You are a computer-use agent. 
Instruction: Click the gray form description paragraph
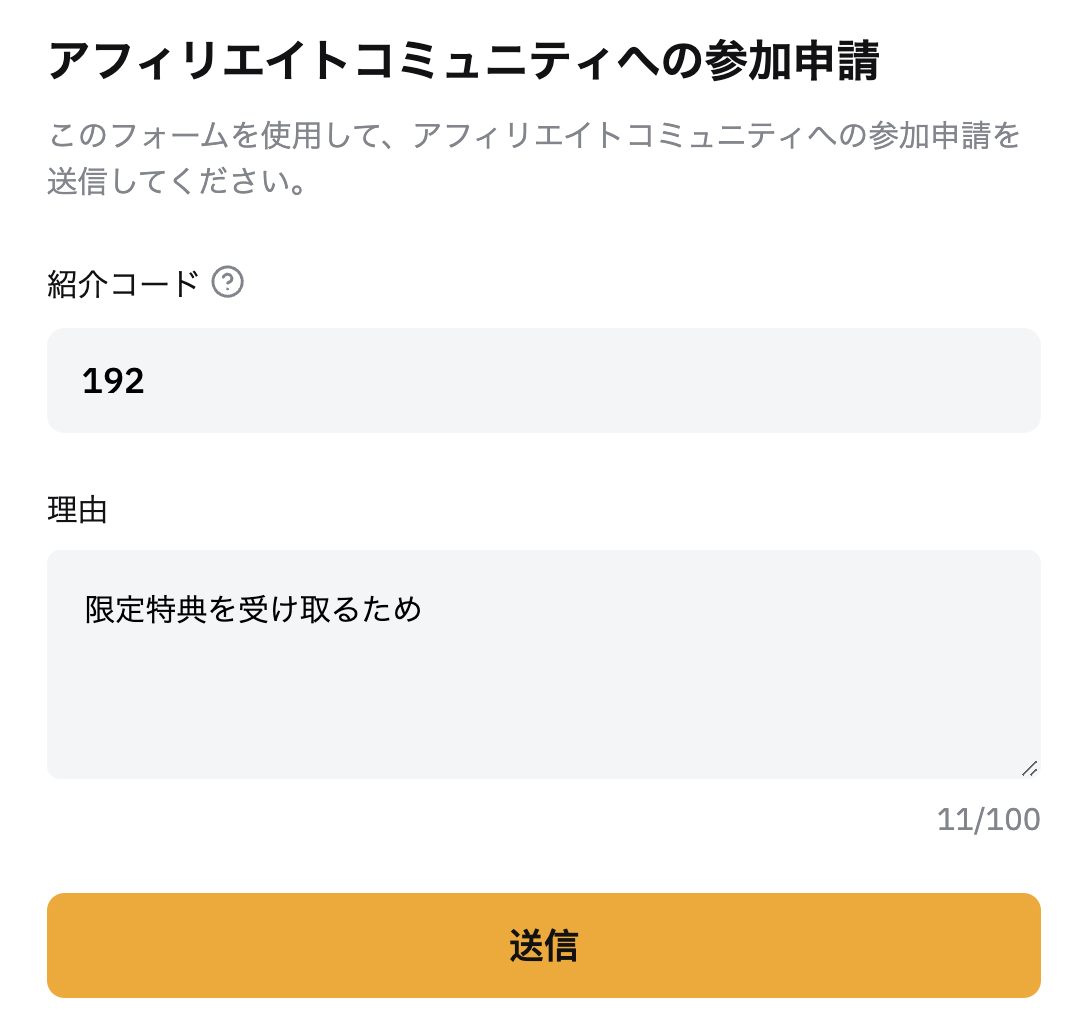534,158
